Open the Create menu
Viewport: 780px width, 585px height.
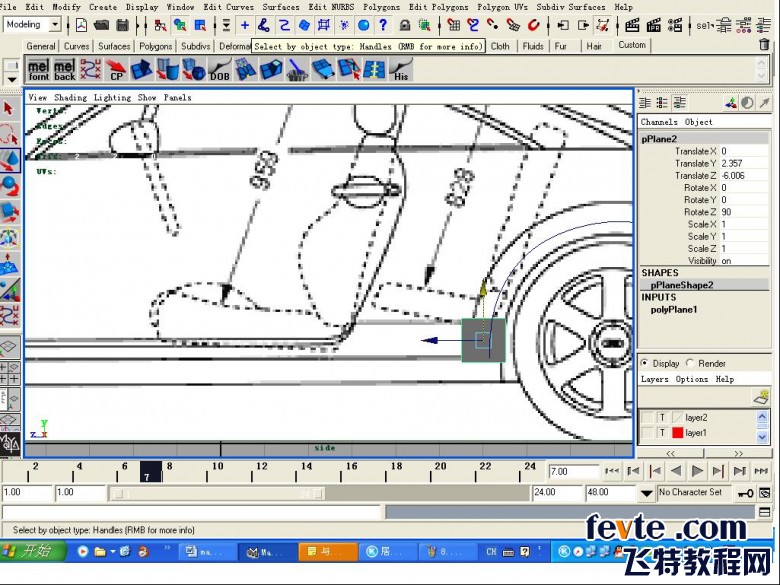102,7
